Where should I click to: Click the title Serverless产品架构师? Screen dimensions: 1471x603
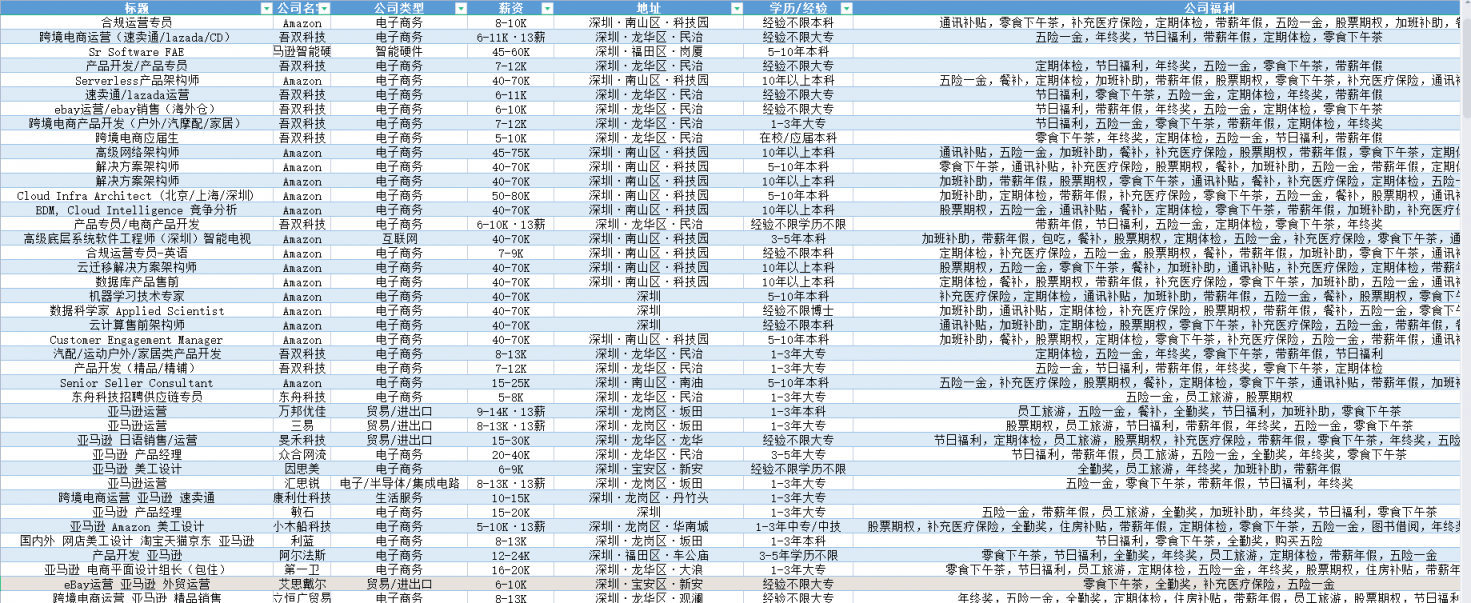point(137,80)
